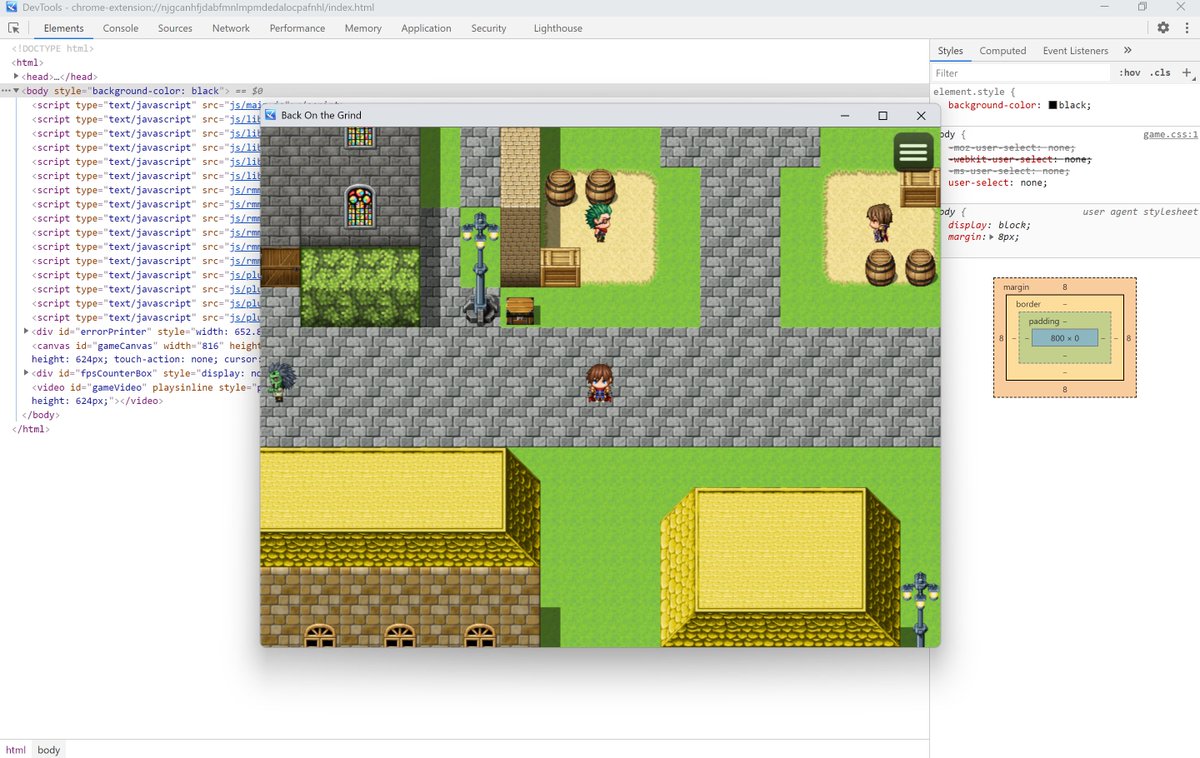Click the Back On the Grind window icon
This screenshot has width=1200, height=758.
(270, 115)
